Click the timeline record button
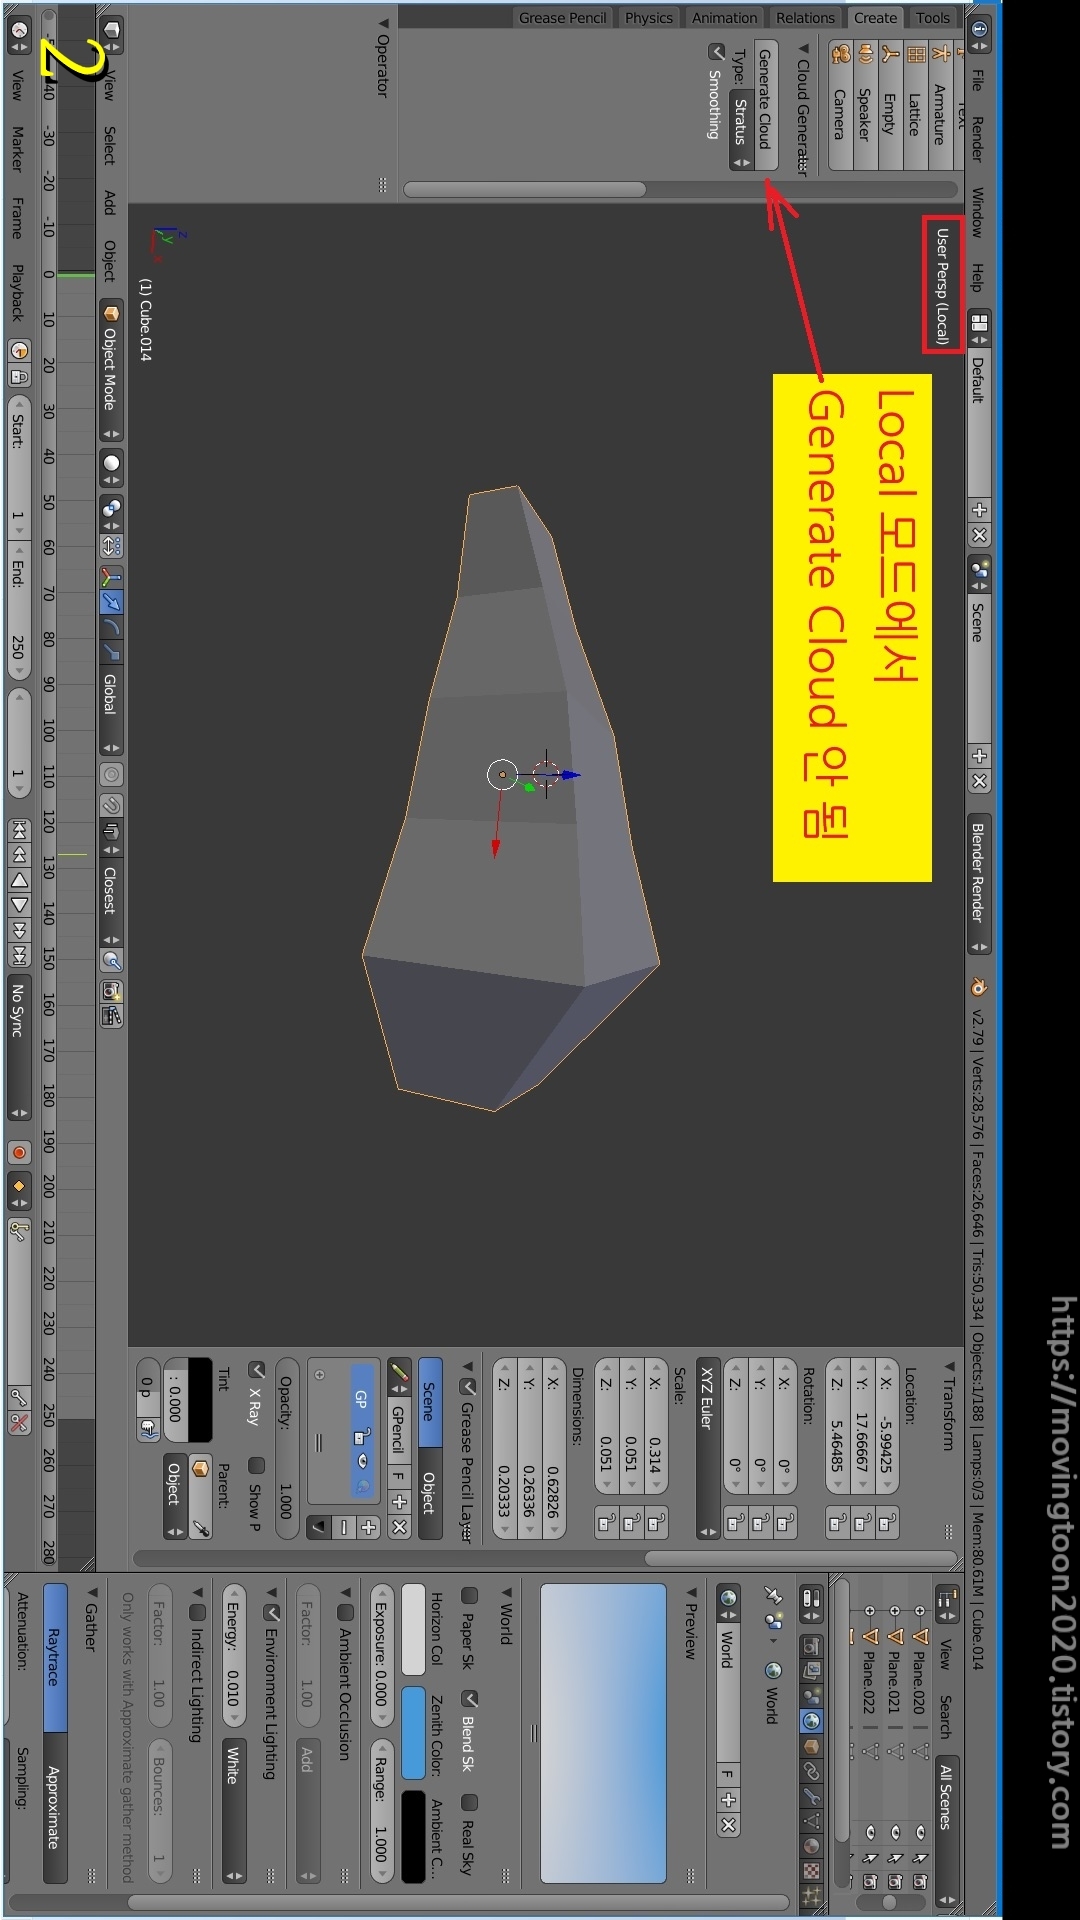The height and width of the screenshot is (1920, 1080). point(18,1152)
